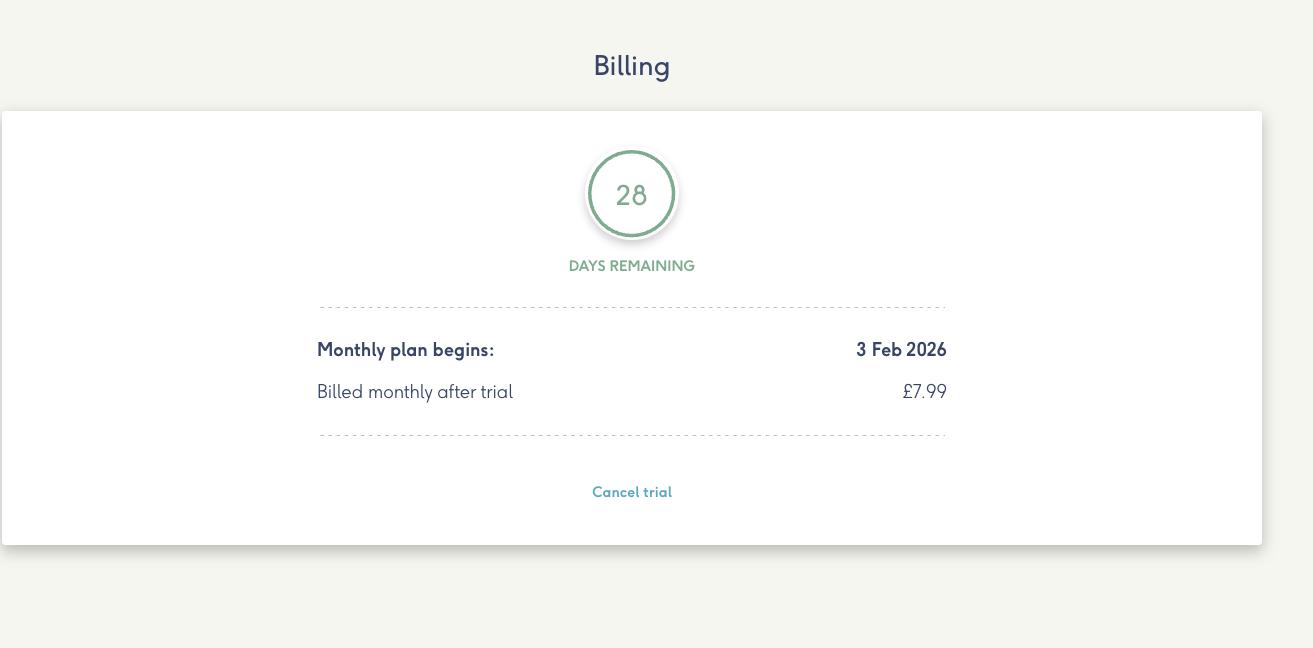Click the number 28 inside the circle
The image size is (1313, 648).
(631, 196)
